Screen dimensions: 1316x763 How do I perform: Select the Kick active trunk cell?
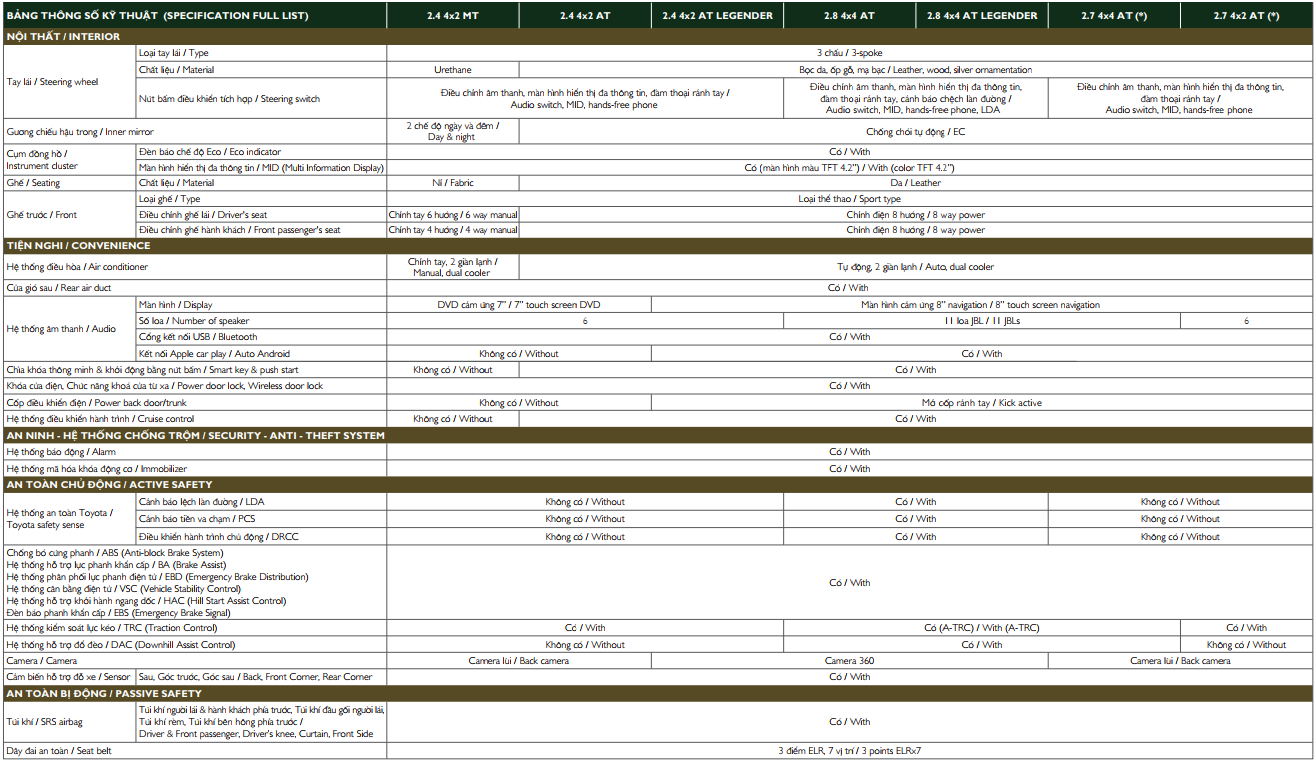[x=982, y=403]
